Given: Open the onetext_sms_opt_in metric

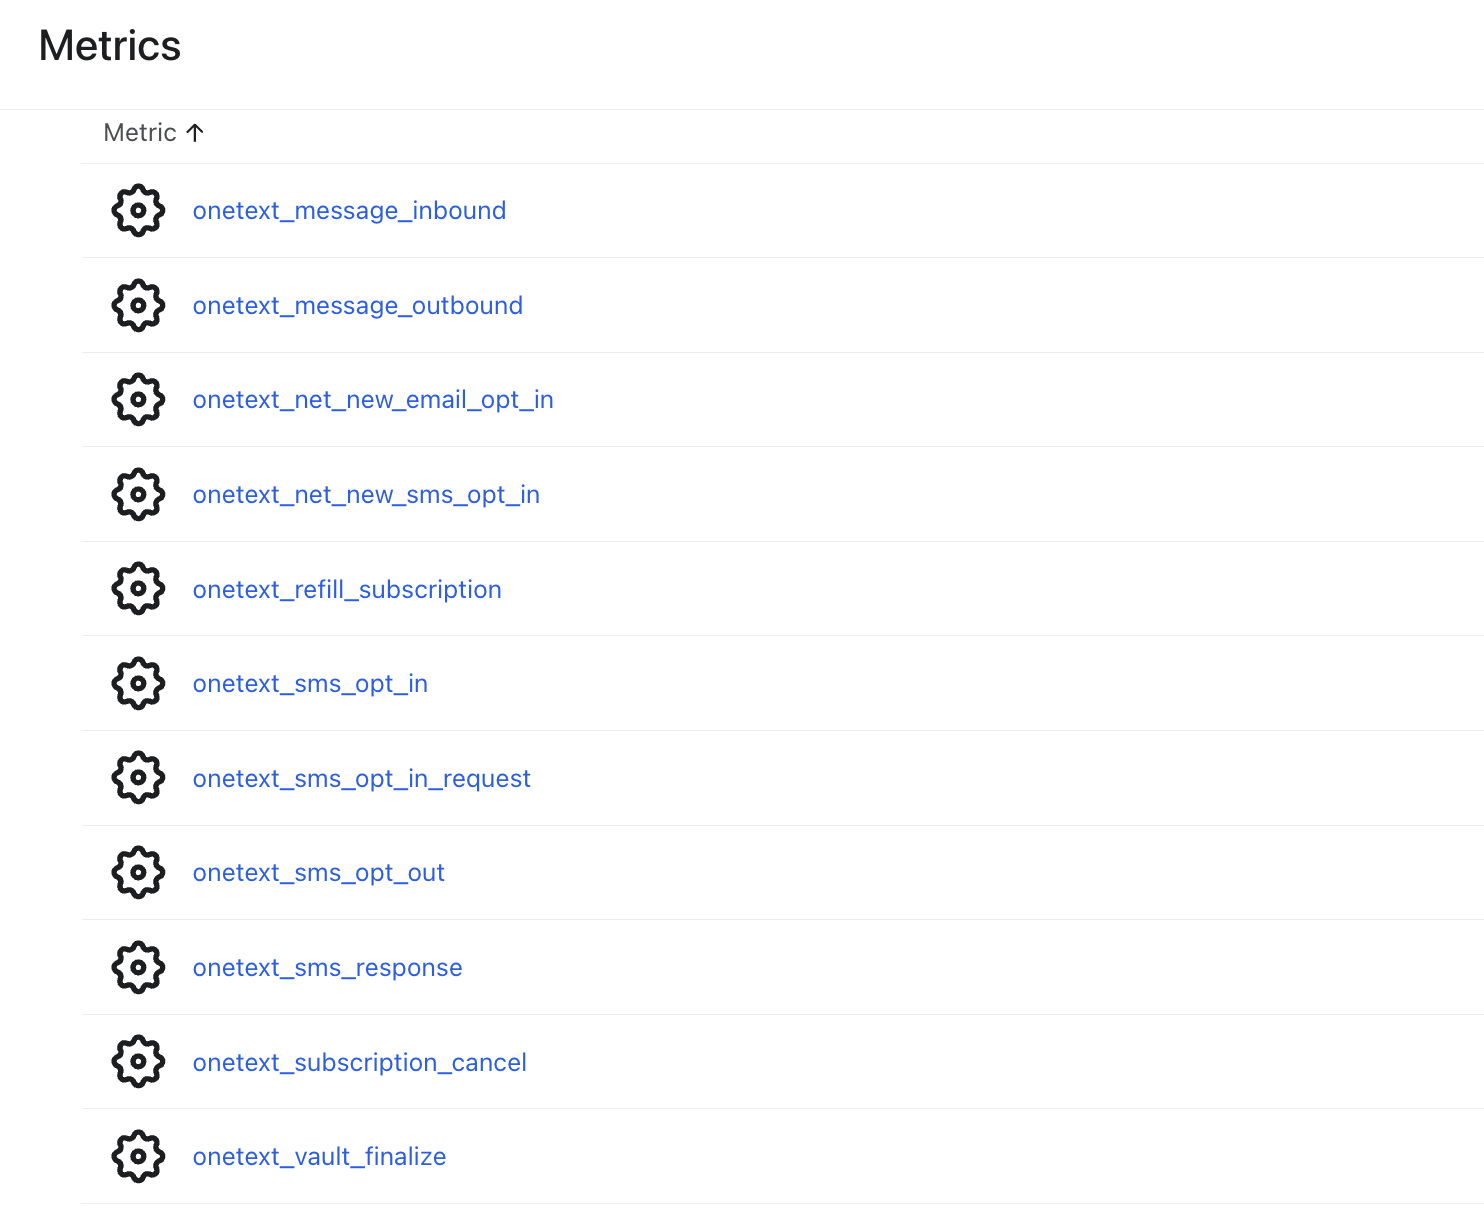Looking at the screenshot, I should click(310, 683).
